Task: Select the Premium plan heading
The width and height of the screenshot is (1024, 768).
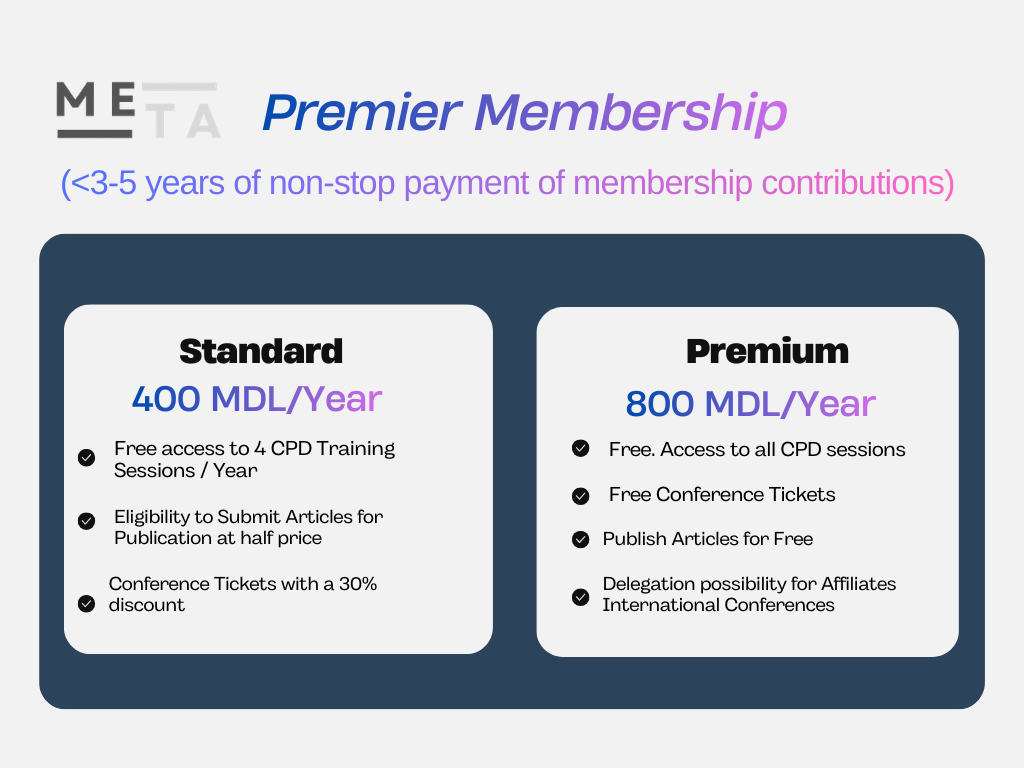Action: click(767, 351)
